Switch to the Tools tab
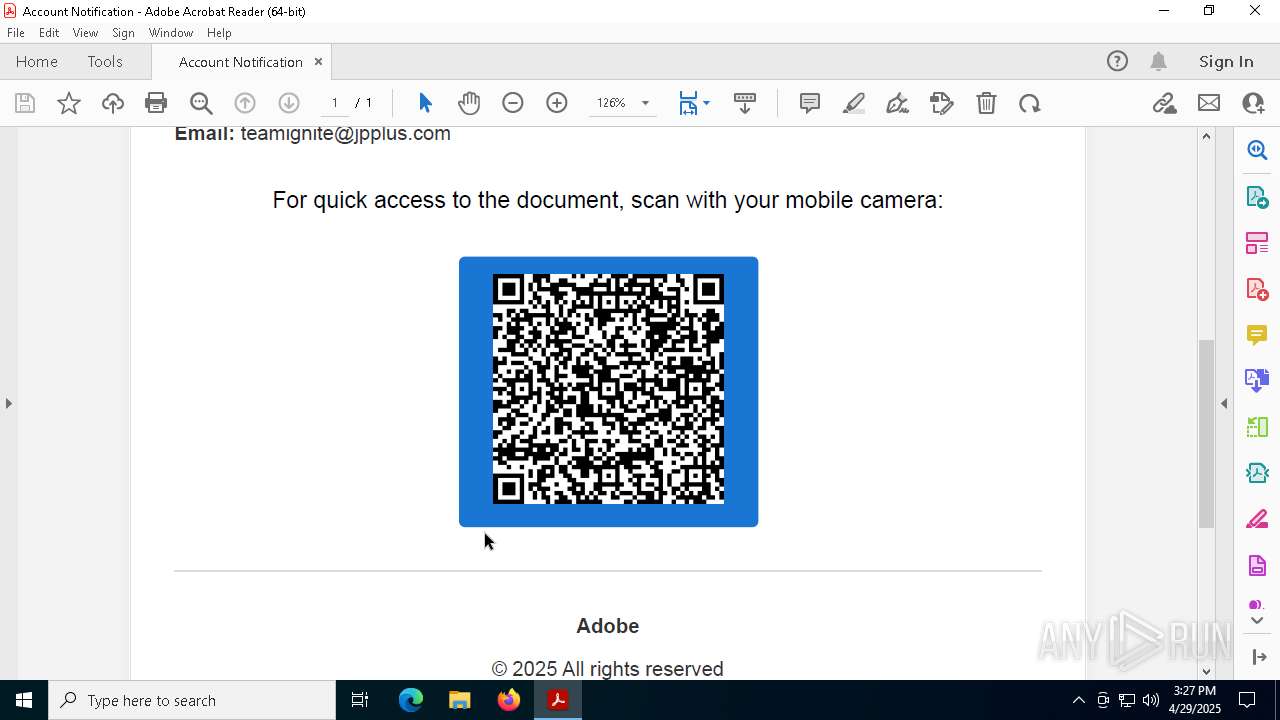The image size is (1280, 720). 105,62
